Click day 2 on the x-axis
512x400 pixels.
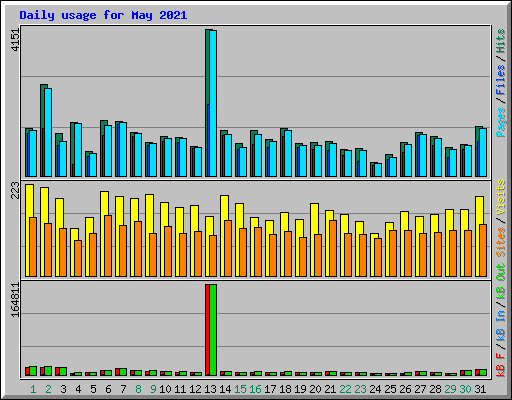click(x=48, y=389)
